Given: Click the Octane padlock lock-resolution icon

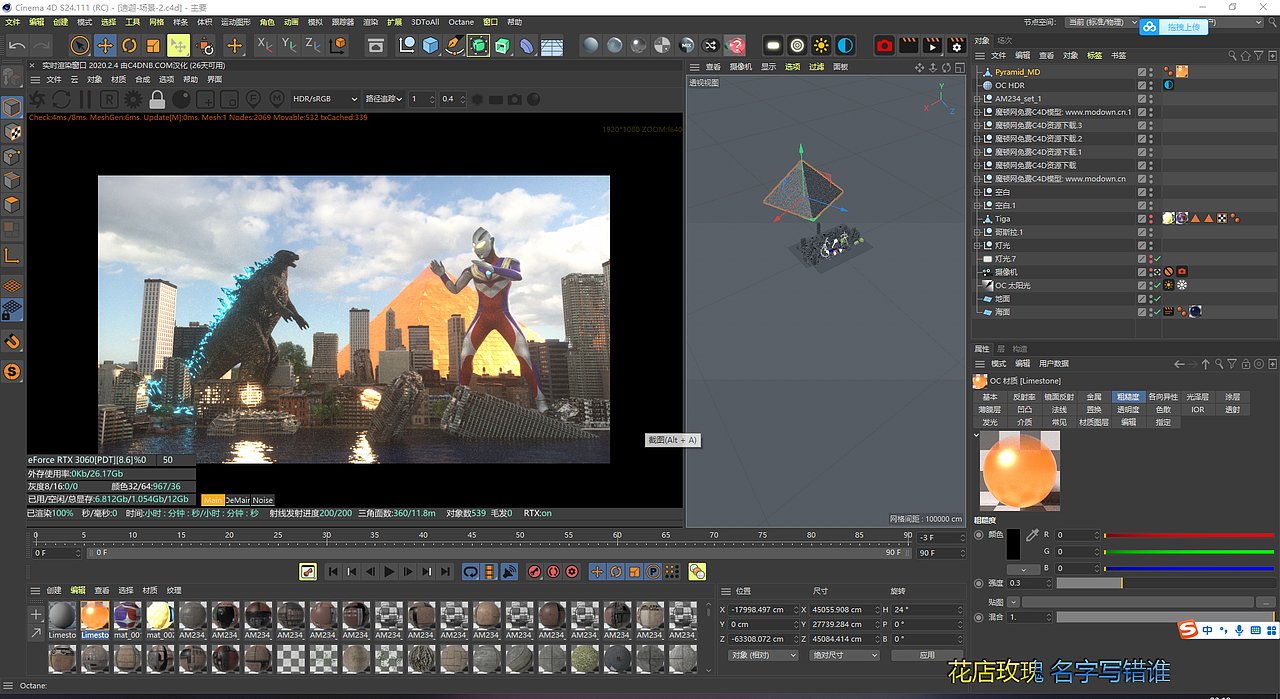Looking at the screenshot, I should [157, 99].
